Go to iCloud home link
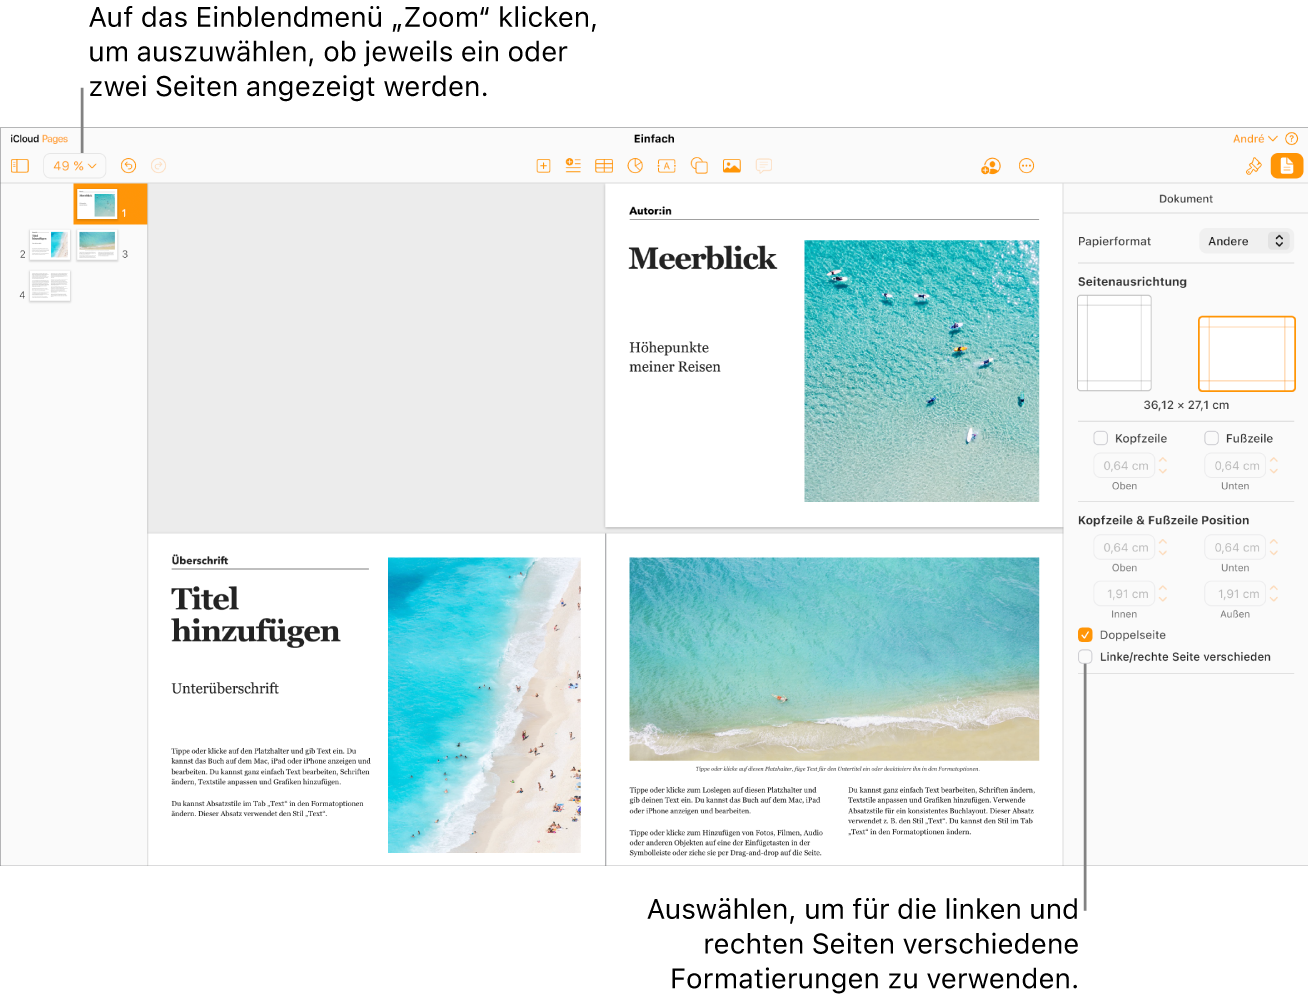This screenshot has width=1308, height=1007. (25, 139)
